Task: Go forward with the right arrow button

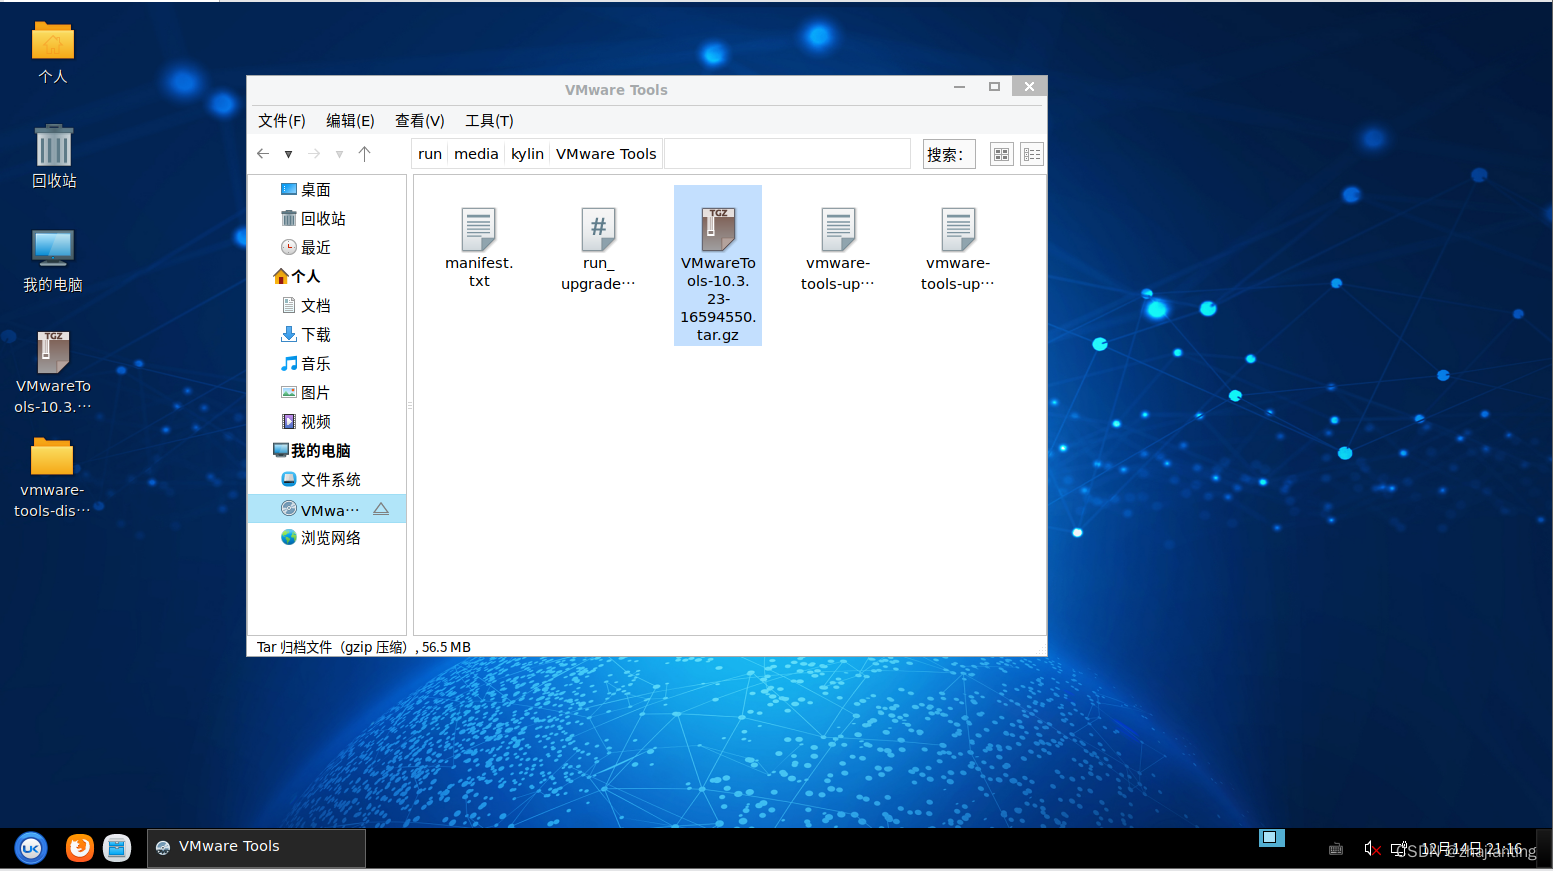Action: point(314,154)
